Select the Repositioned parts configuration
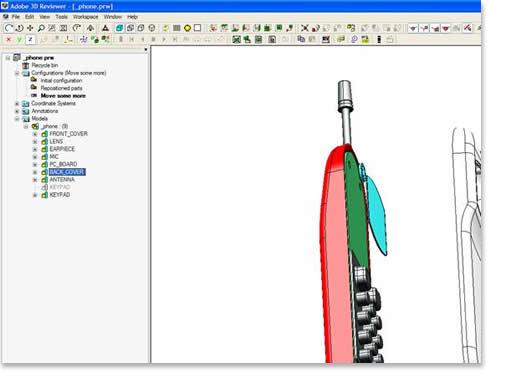Screen dimensions: 505x381 [x=61, y=88]
